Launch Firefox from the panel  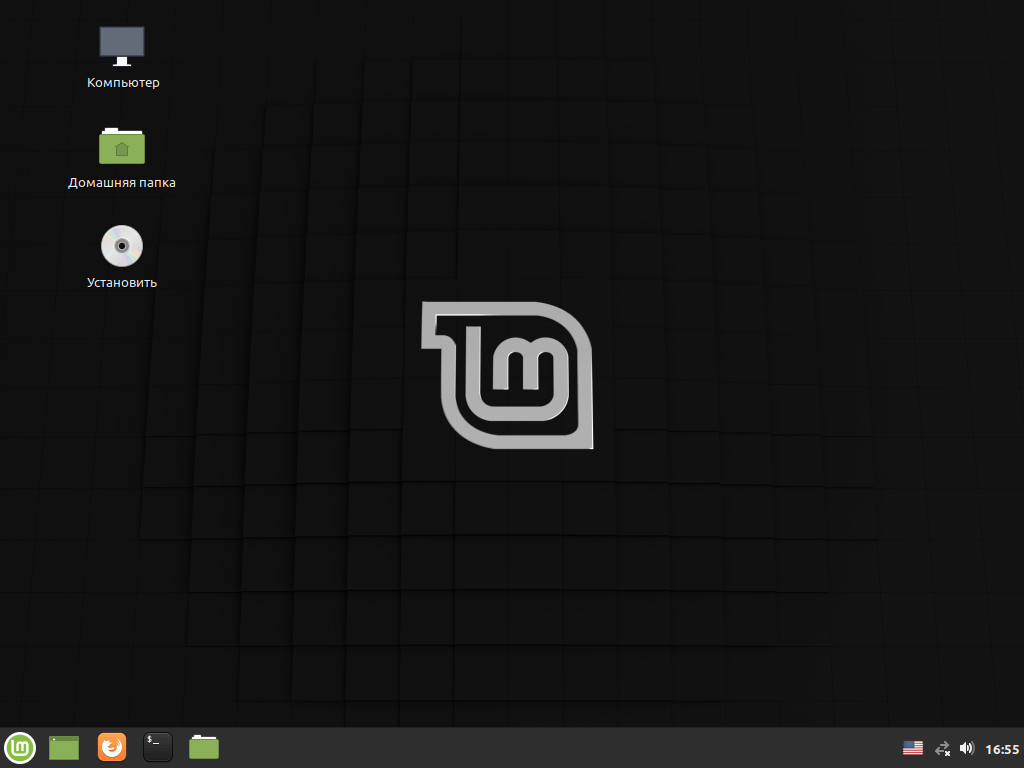(112, 747)
